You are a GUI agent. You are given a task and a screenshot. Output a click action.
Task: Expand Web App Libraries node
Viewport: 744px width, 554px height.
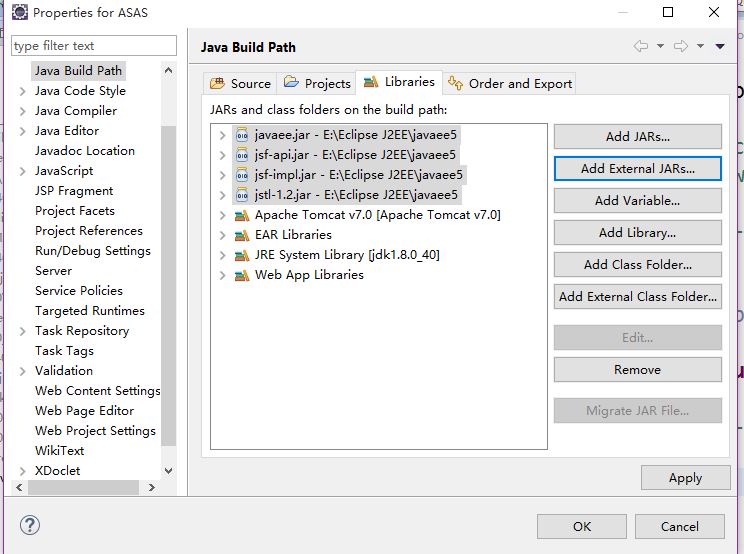click(222, 275)
